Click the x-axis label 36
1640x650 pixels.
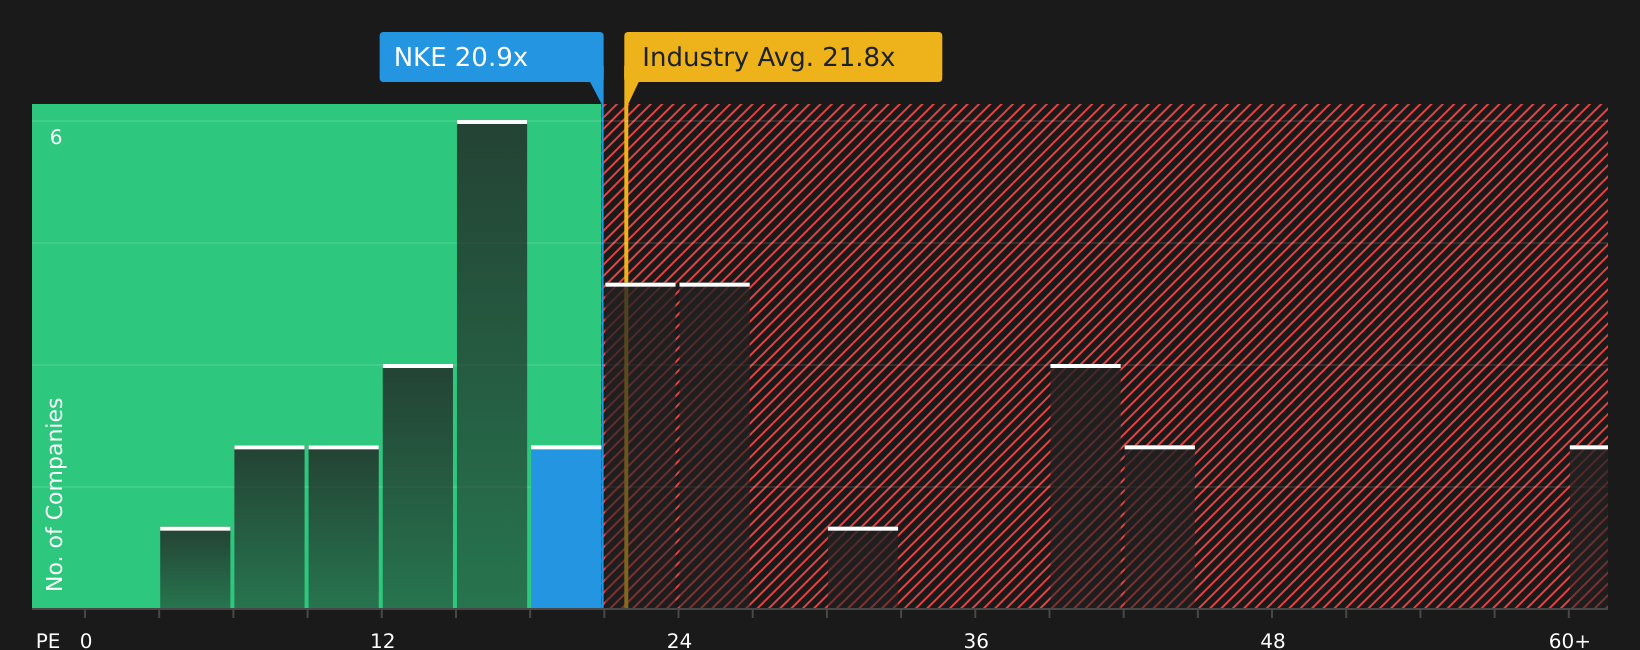click(x=976, y=641)
